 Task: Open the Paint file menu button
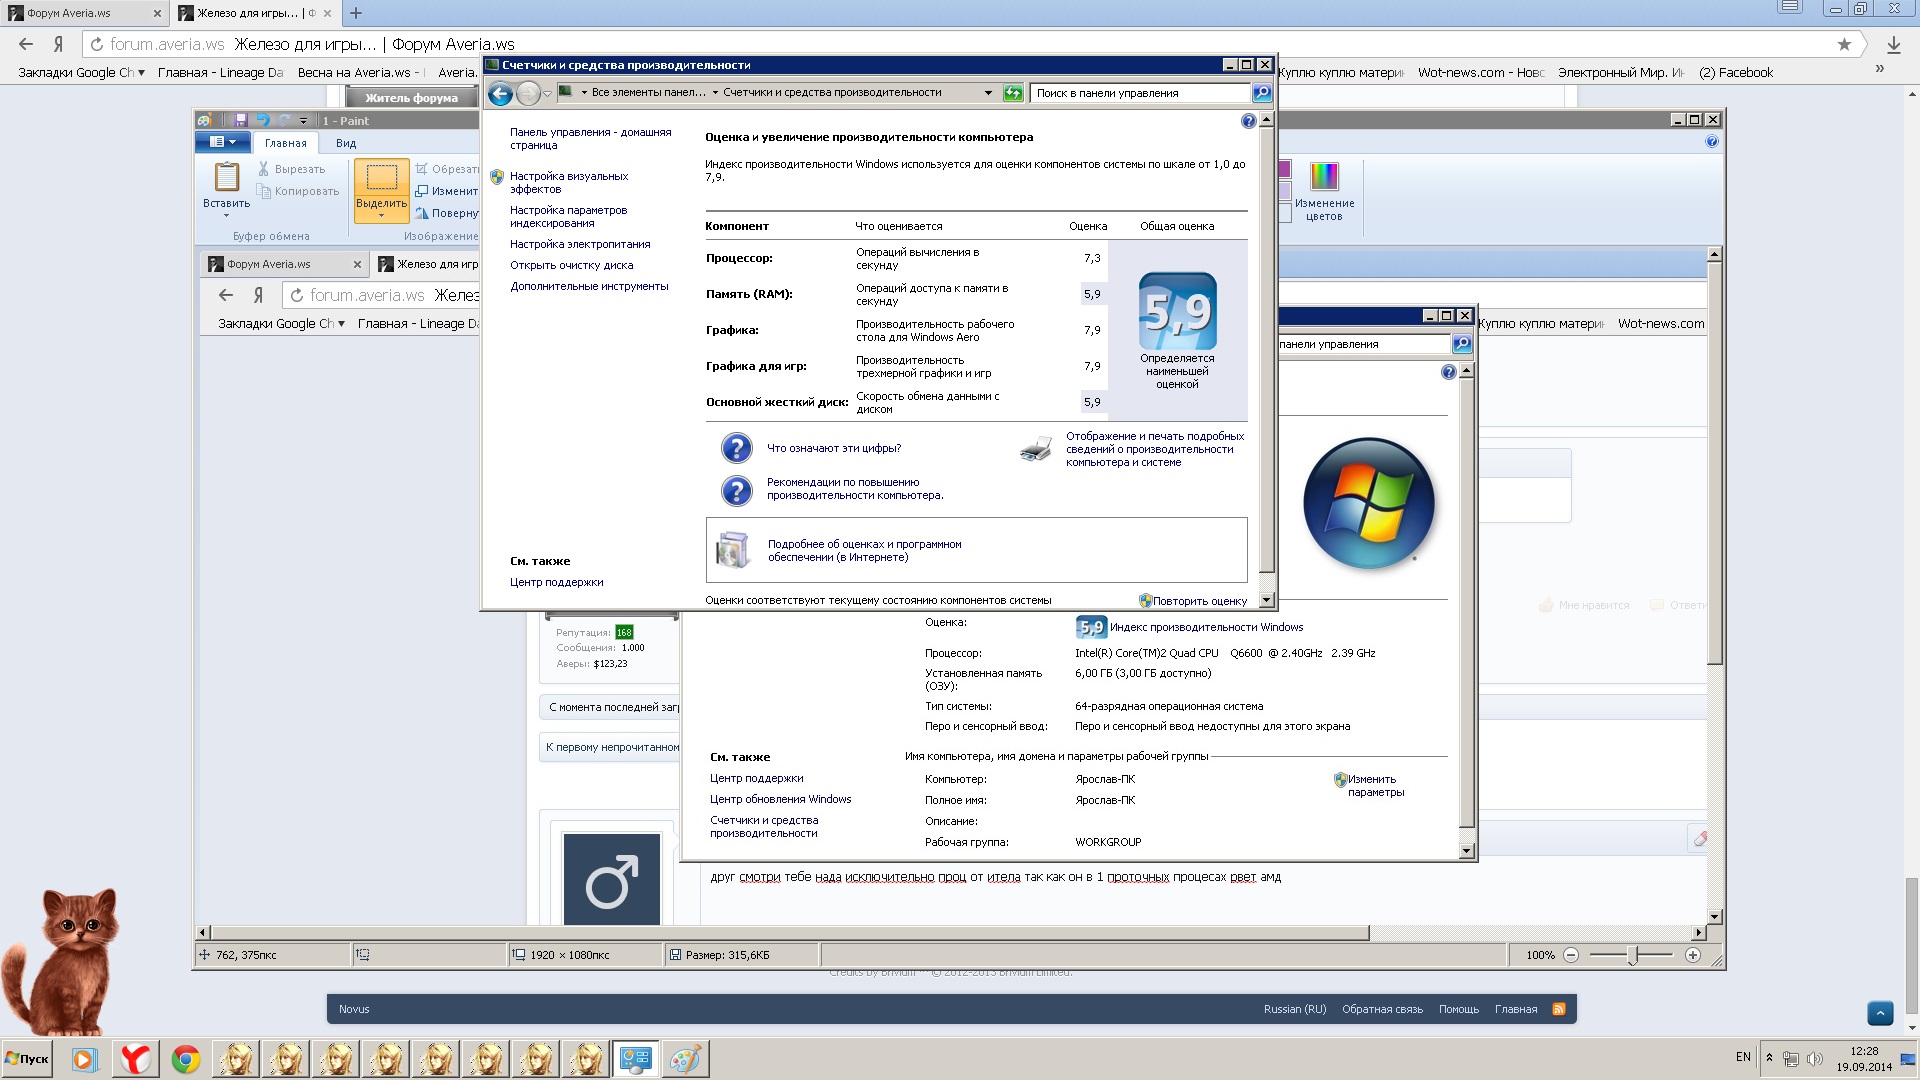pos(222,142)
